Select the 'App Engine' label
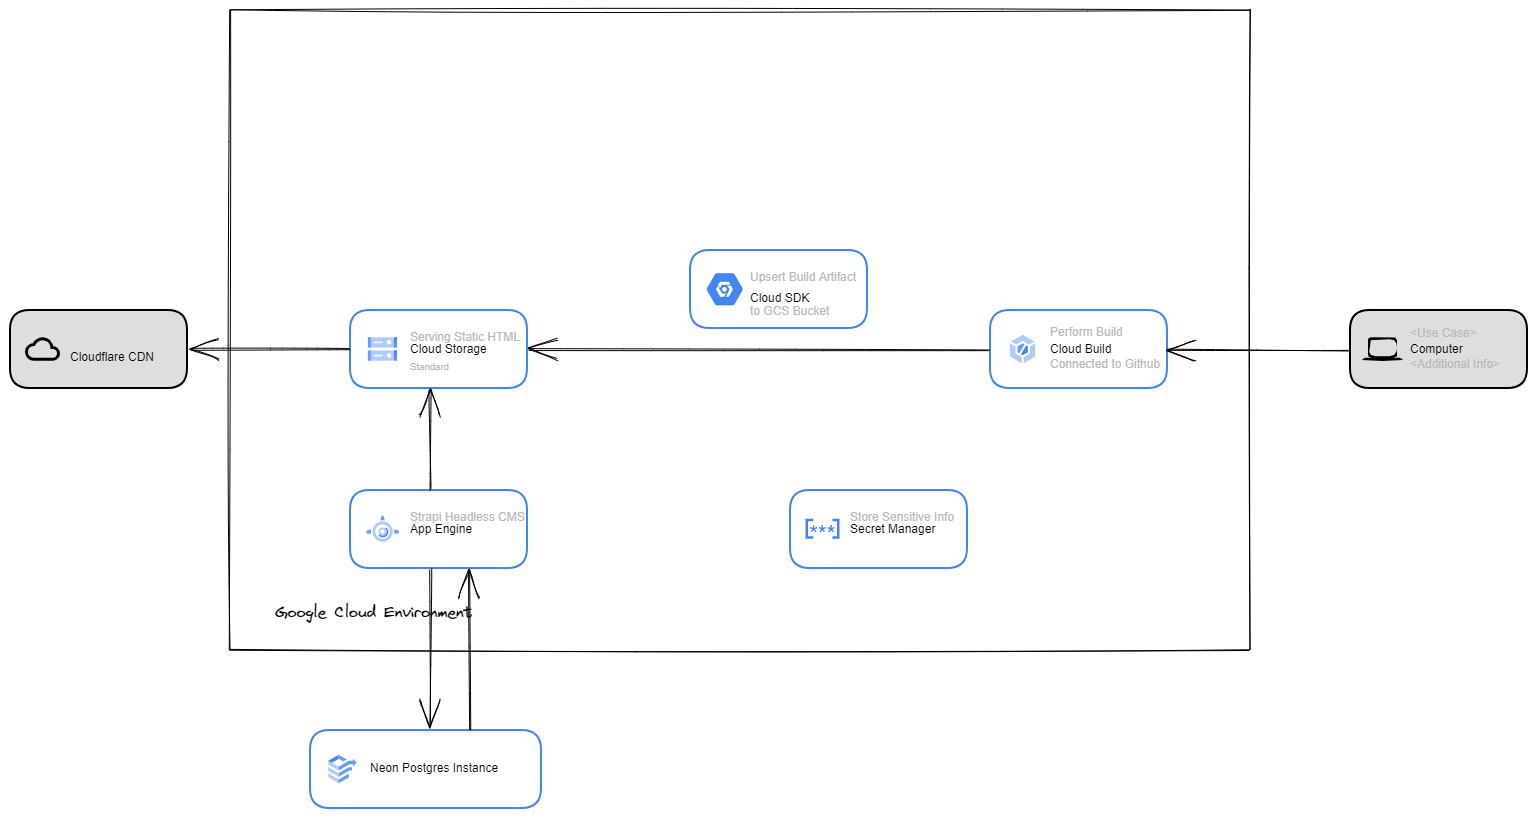 point(441,529)
